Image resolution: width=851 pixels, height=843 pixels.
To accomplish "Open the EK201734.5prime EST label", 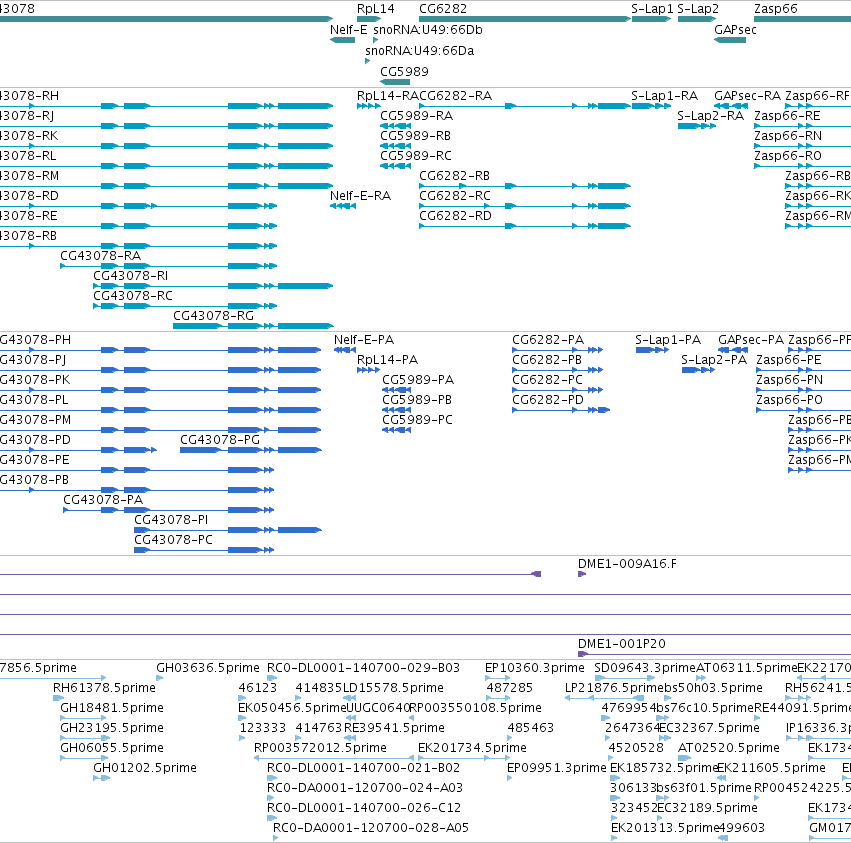I will click(x=472, y=748).
